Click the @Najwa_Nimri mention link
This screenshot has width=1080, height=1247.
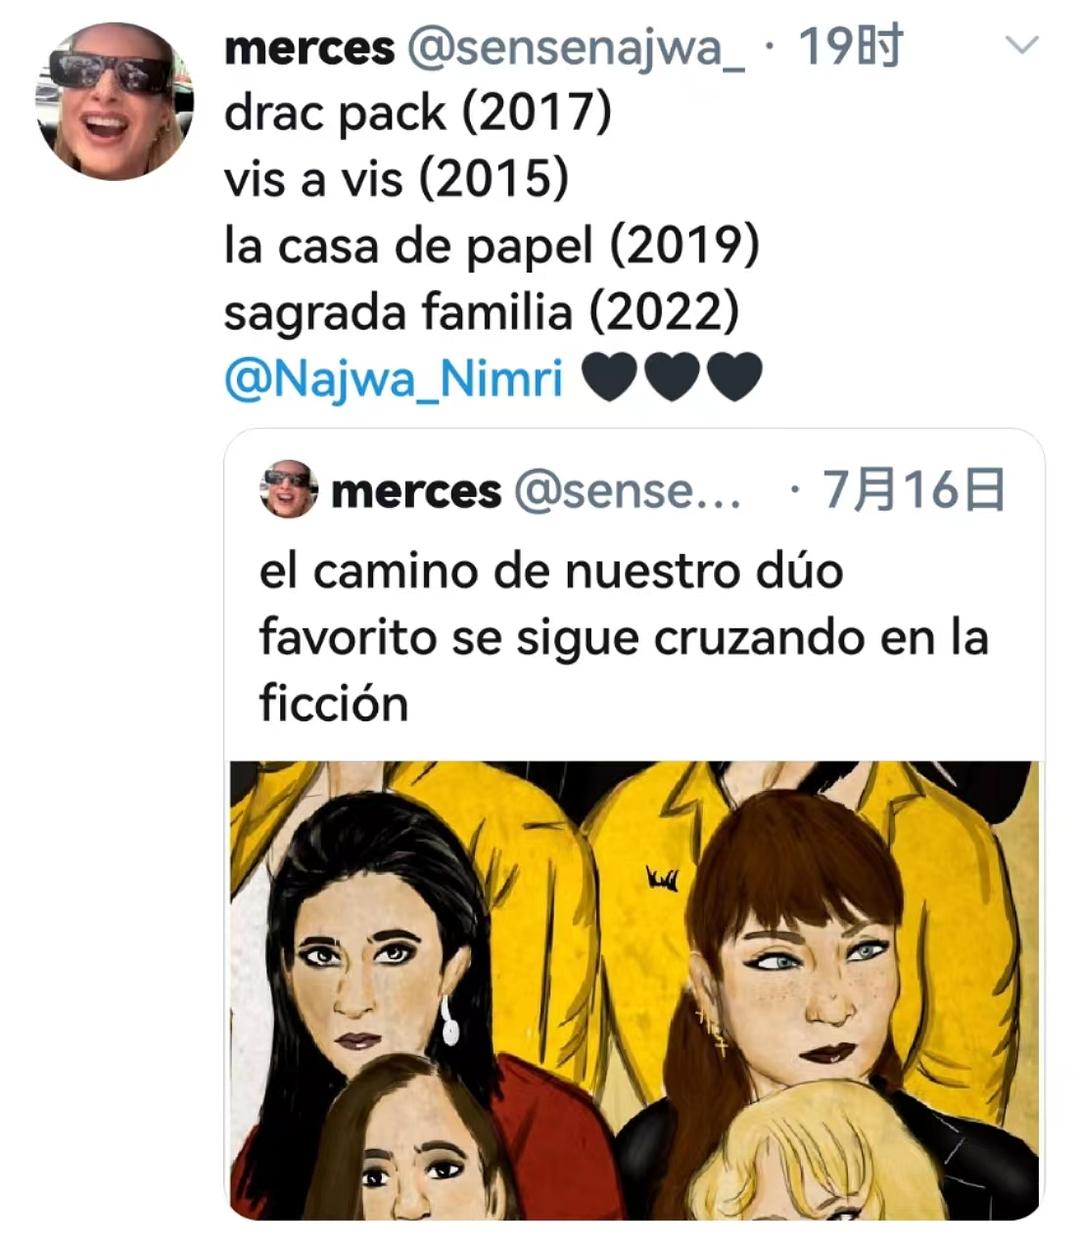(x=394, y=379)
